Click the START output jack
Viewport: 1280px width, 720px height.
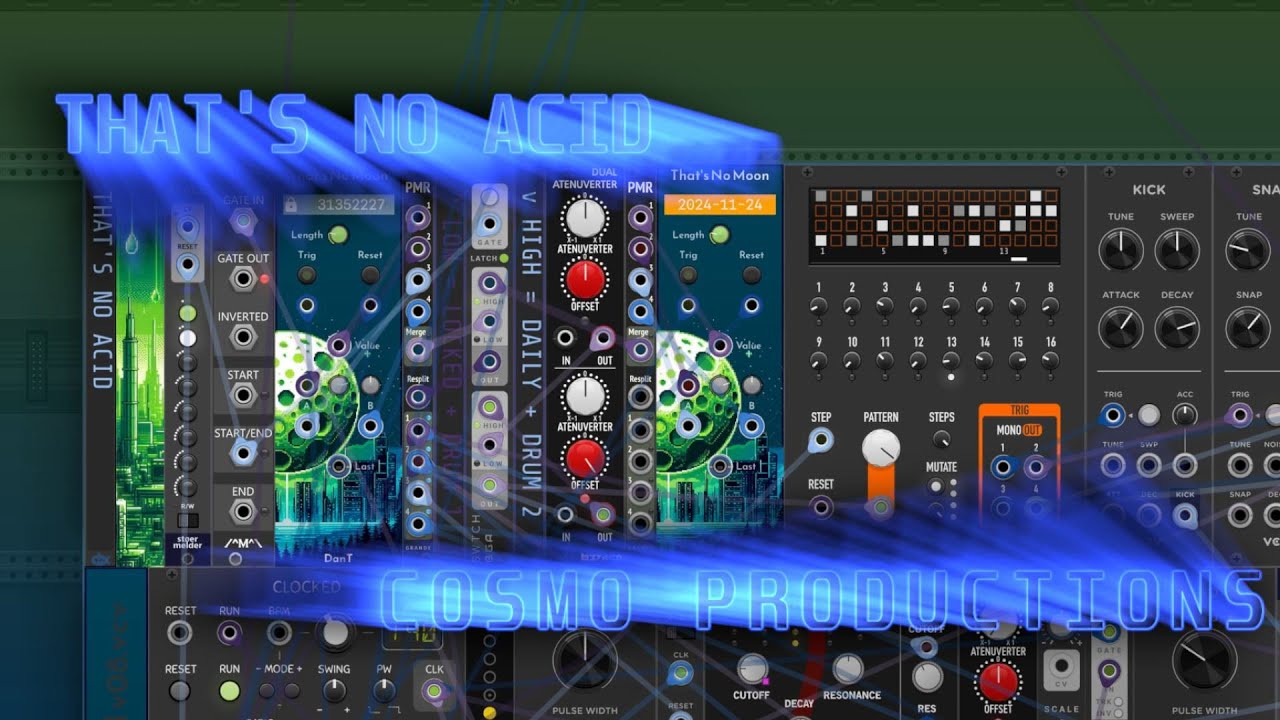pyautogui.click(x=243, y=395)
